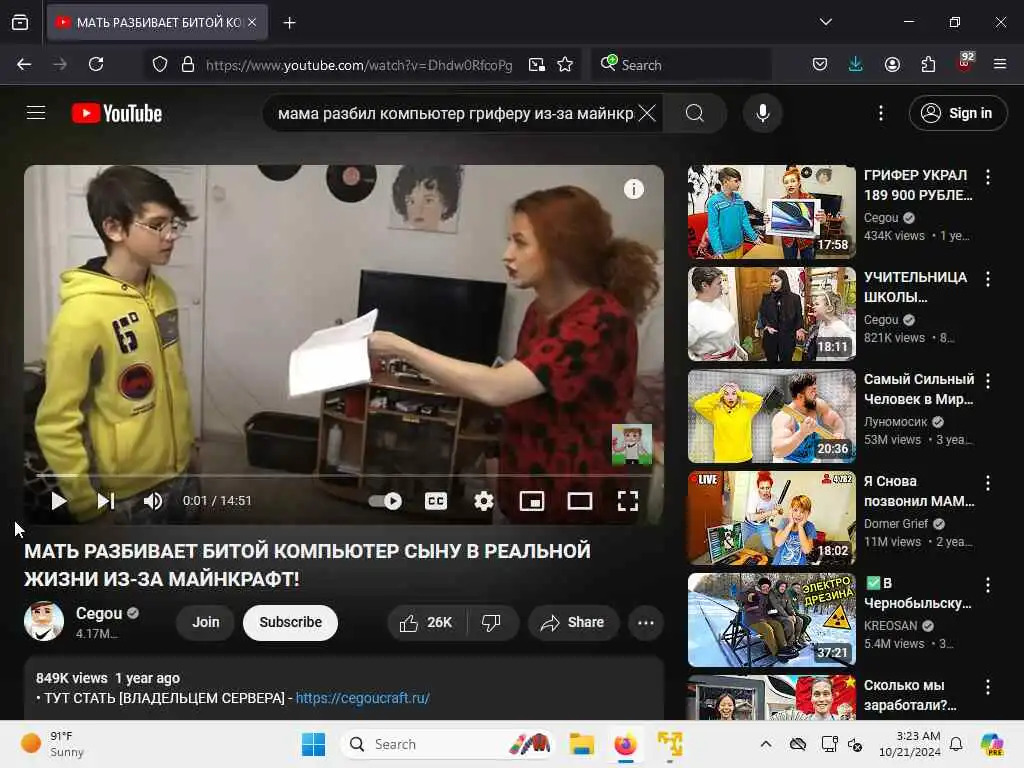The height and width of the screenshot is (768, 1024).
Task: Open options for Чернобыльску video
Action: (x=987, y=584)
